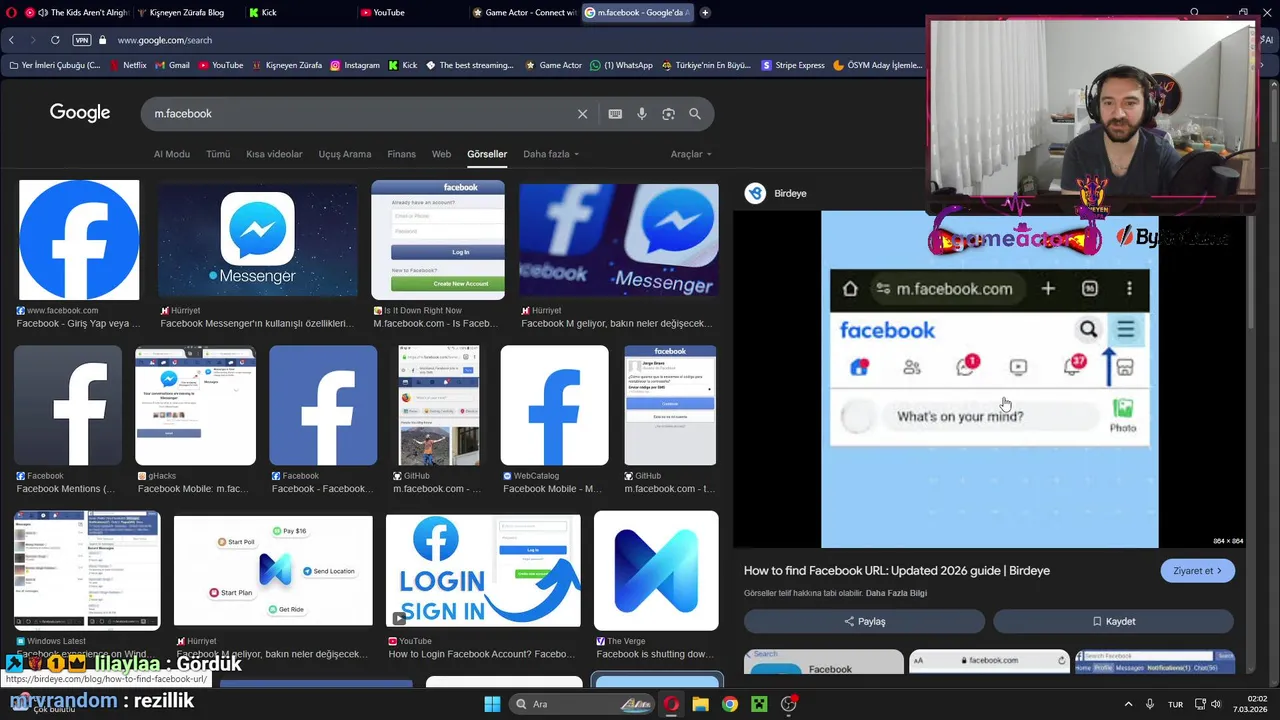The width and height of the screenshot is (1280, 720).
Task: Open the Netflix bookmark
Action: (127, 65)
